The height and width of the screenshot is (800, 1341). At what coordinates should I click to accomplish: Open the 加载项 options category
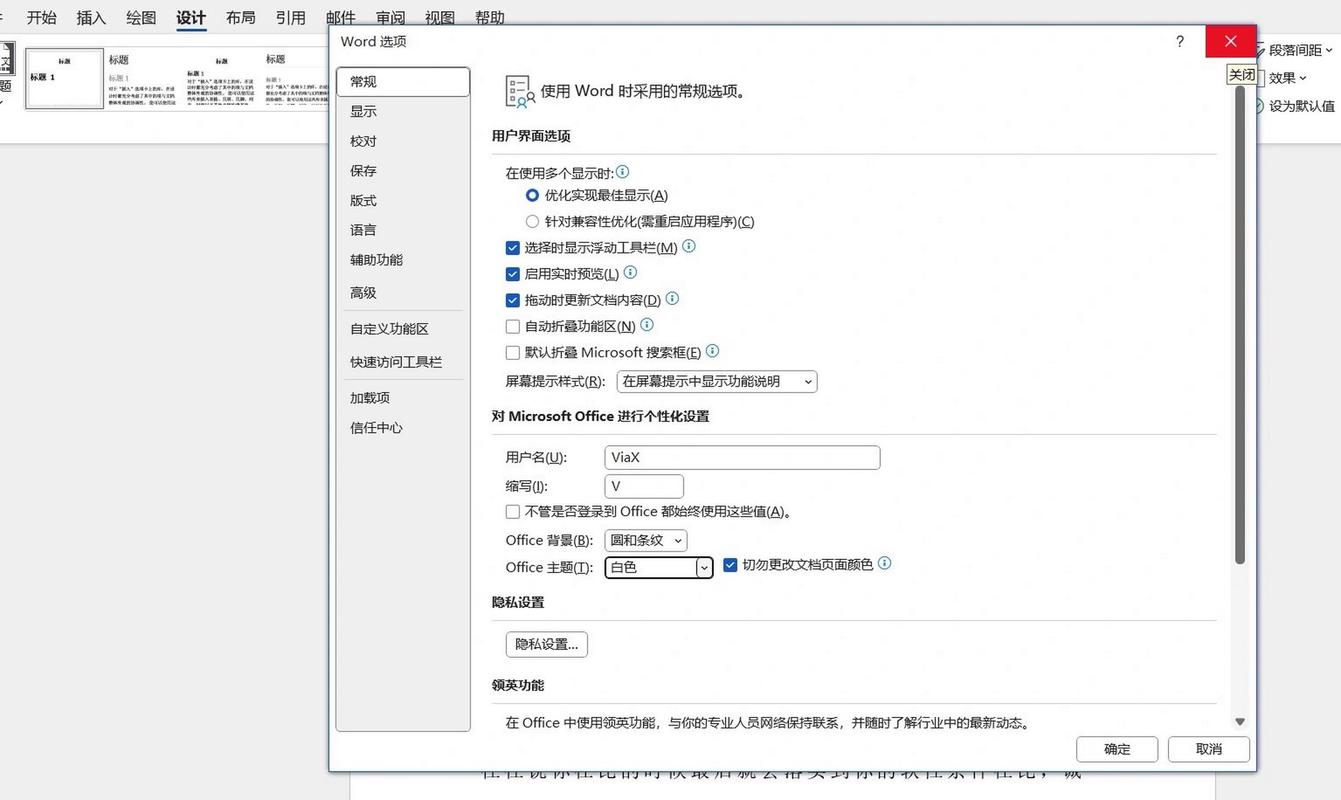(403, 398)
